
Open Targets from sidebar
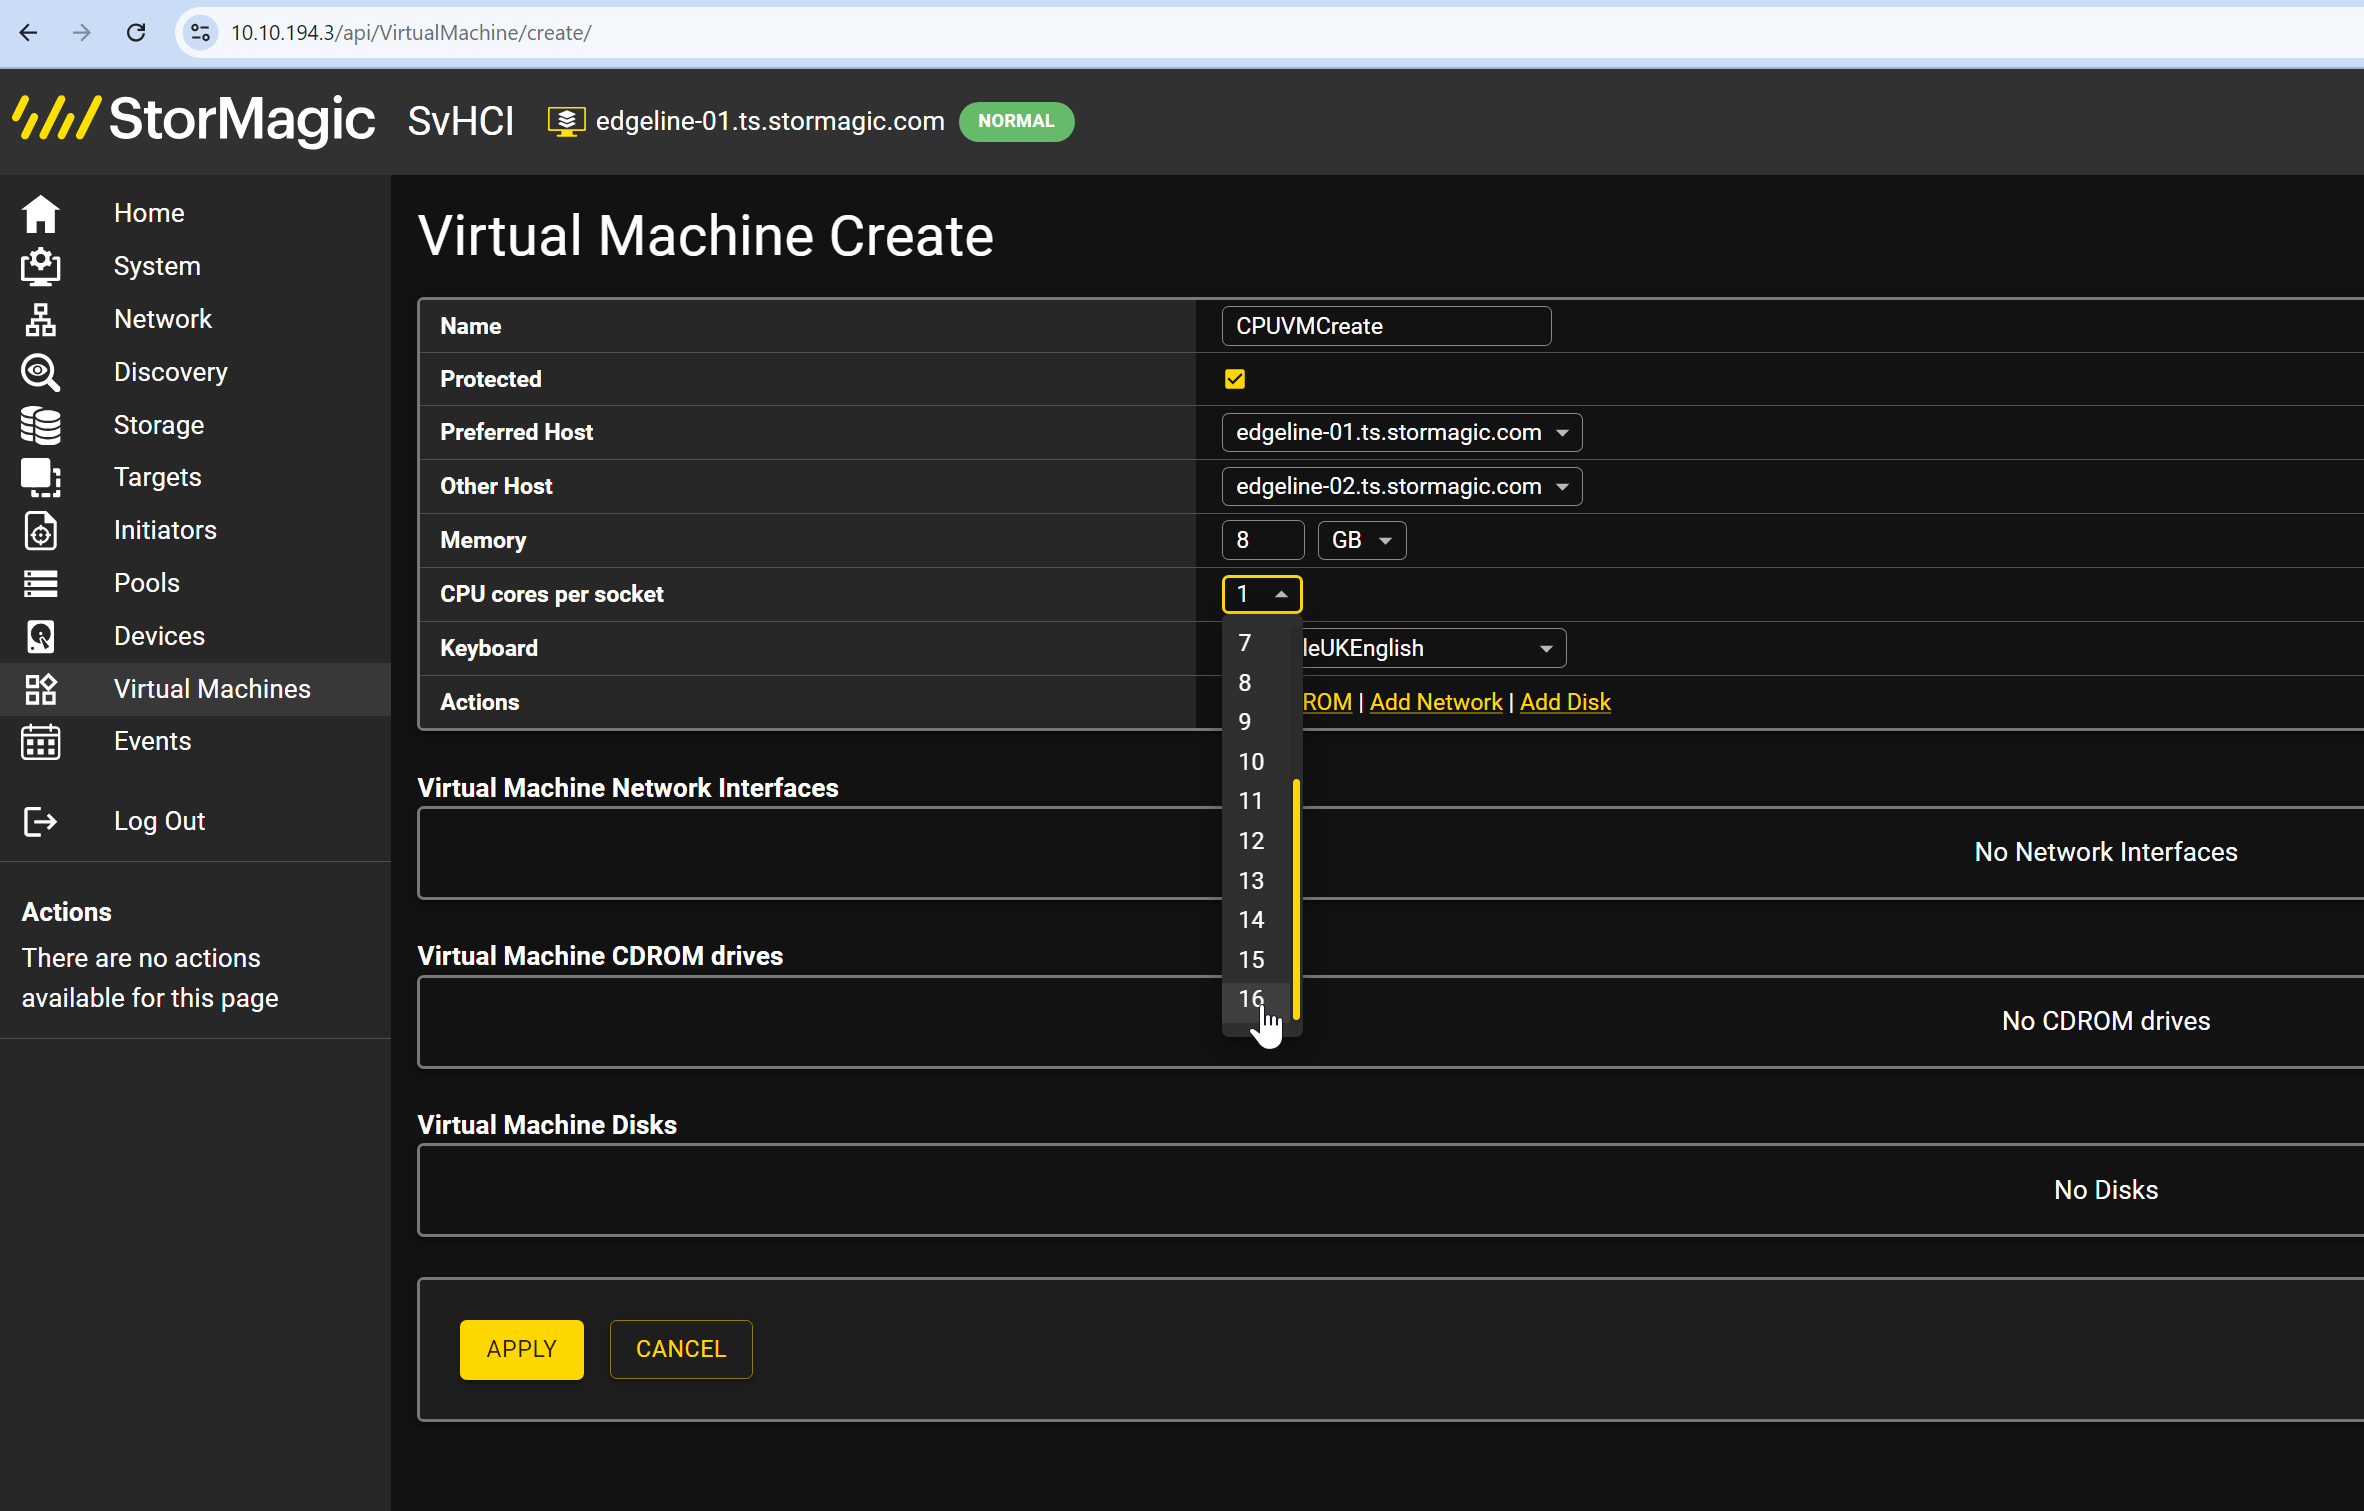(158, 478)
